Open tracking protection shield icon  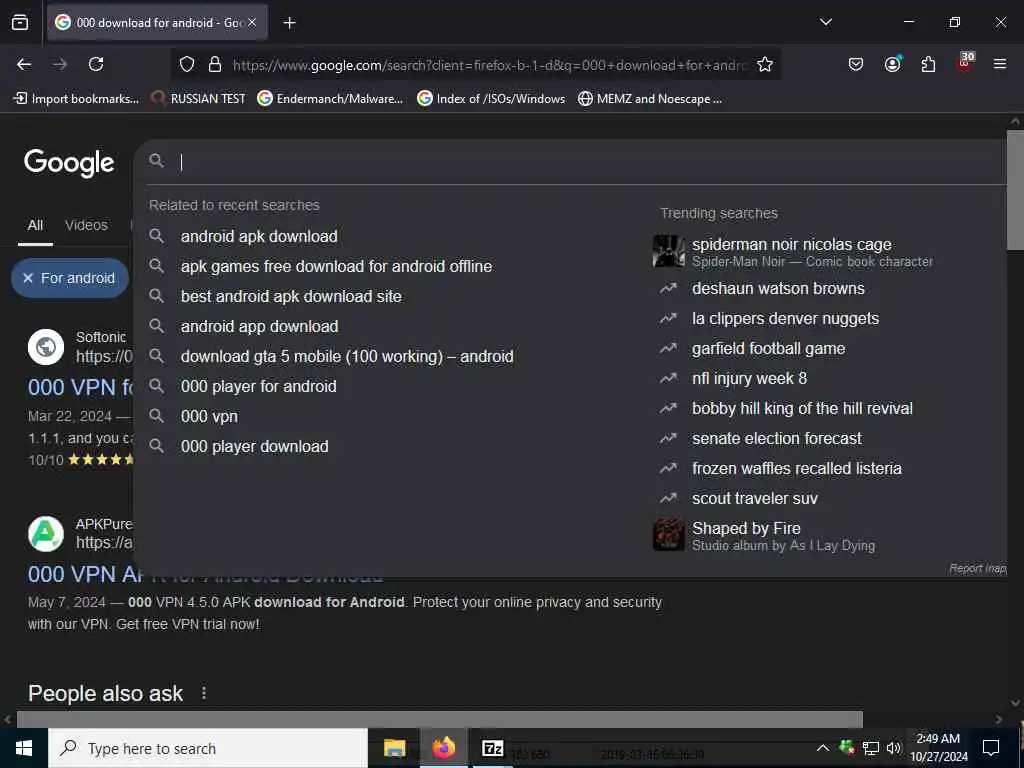(187, 64)
